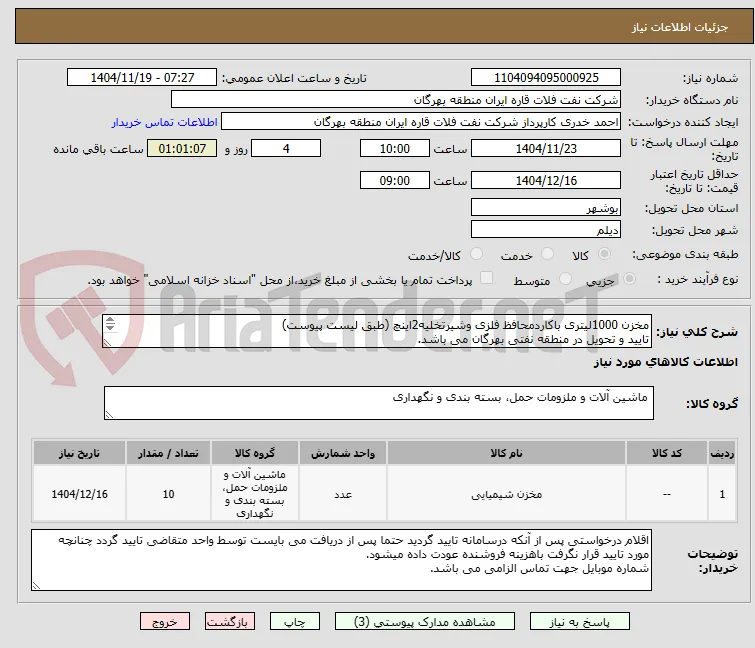This screenshot has height=648, width=755.
Task: Click the واحد شمارش column header
Action: 343,453
